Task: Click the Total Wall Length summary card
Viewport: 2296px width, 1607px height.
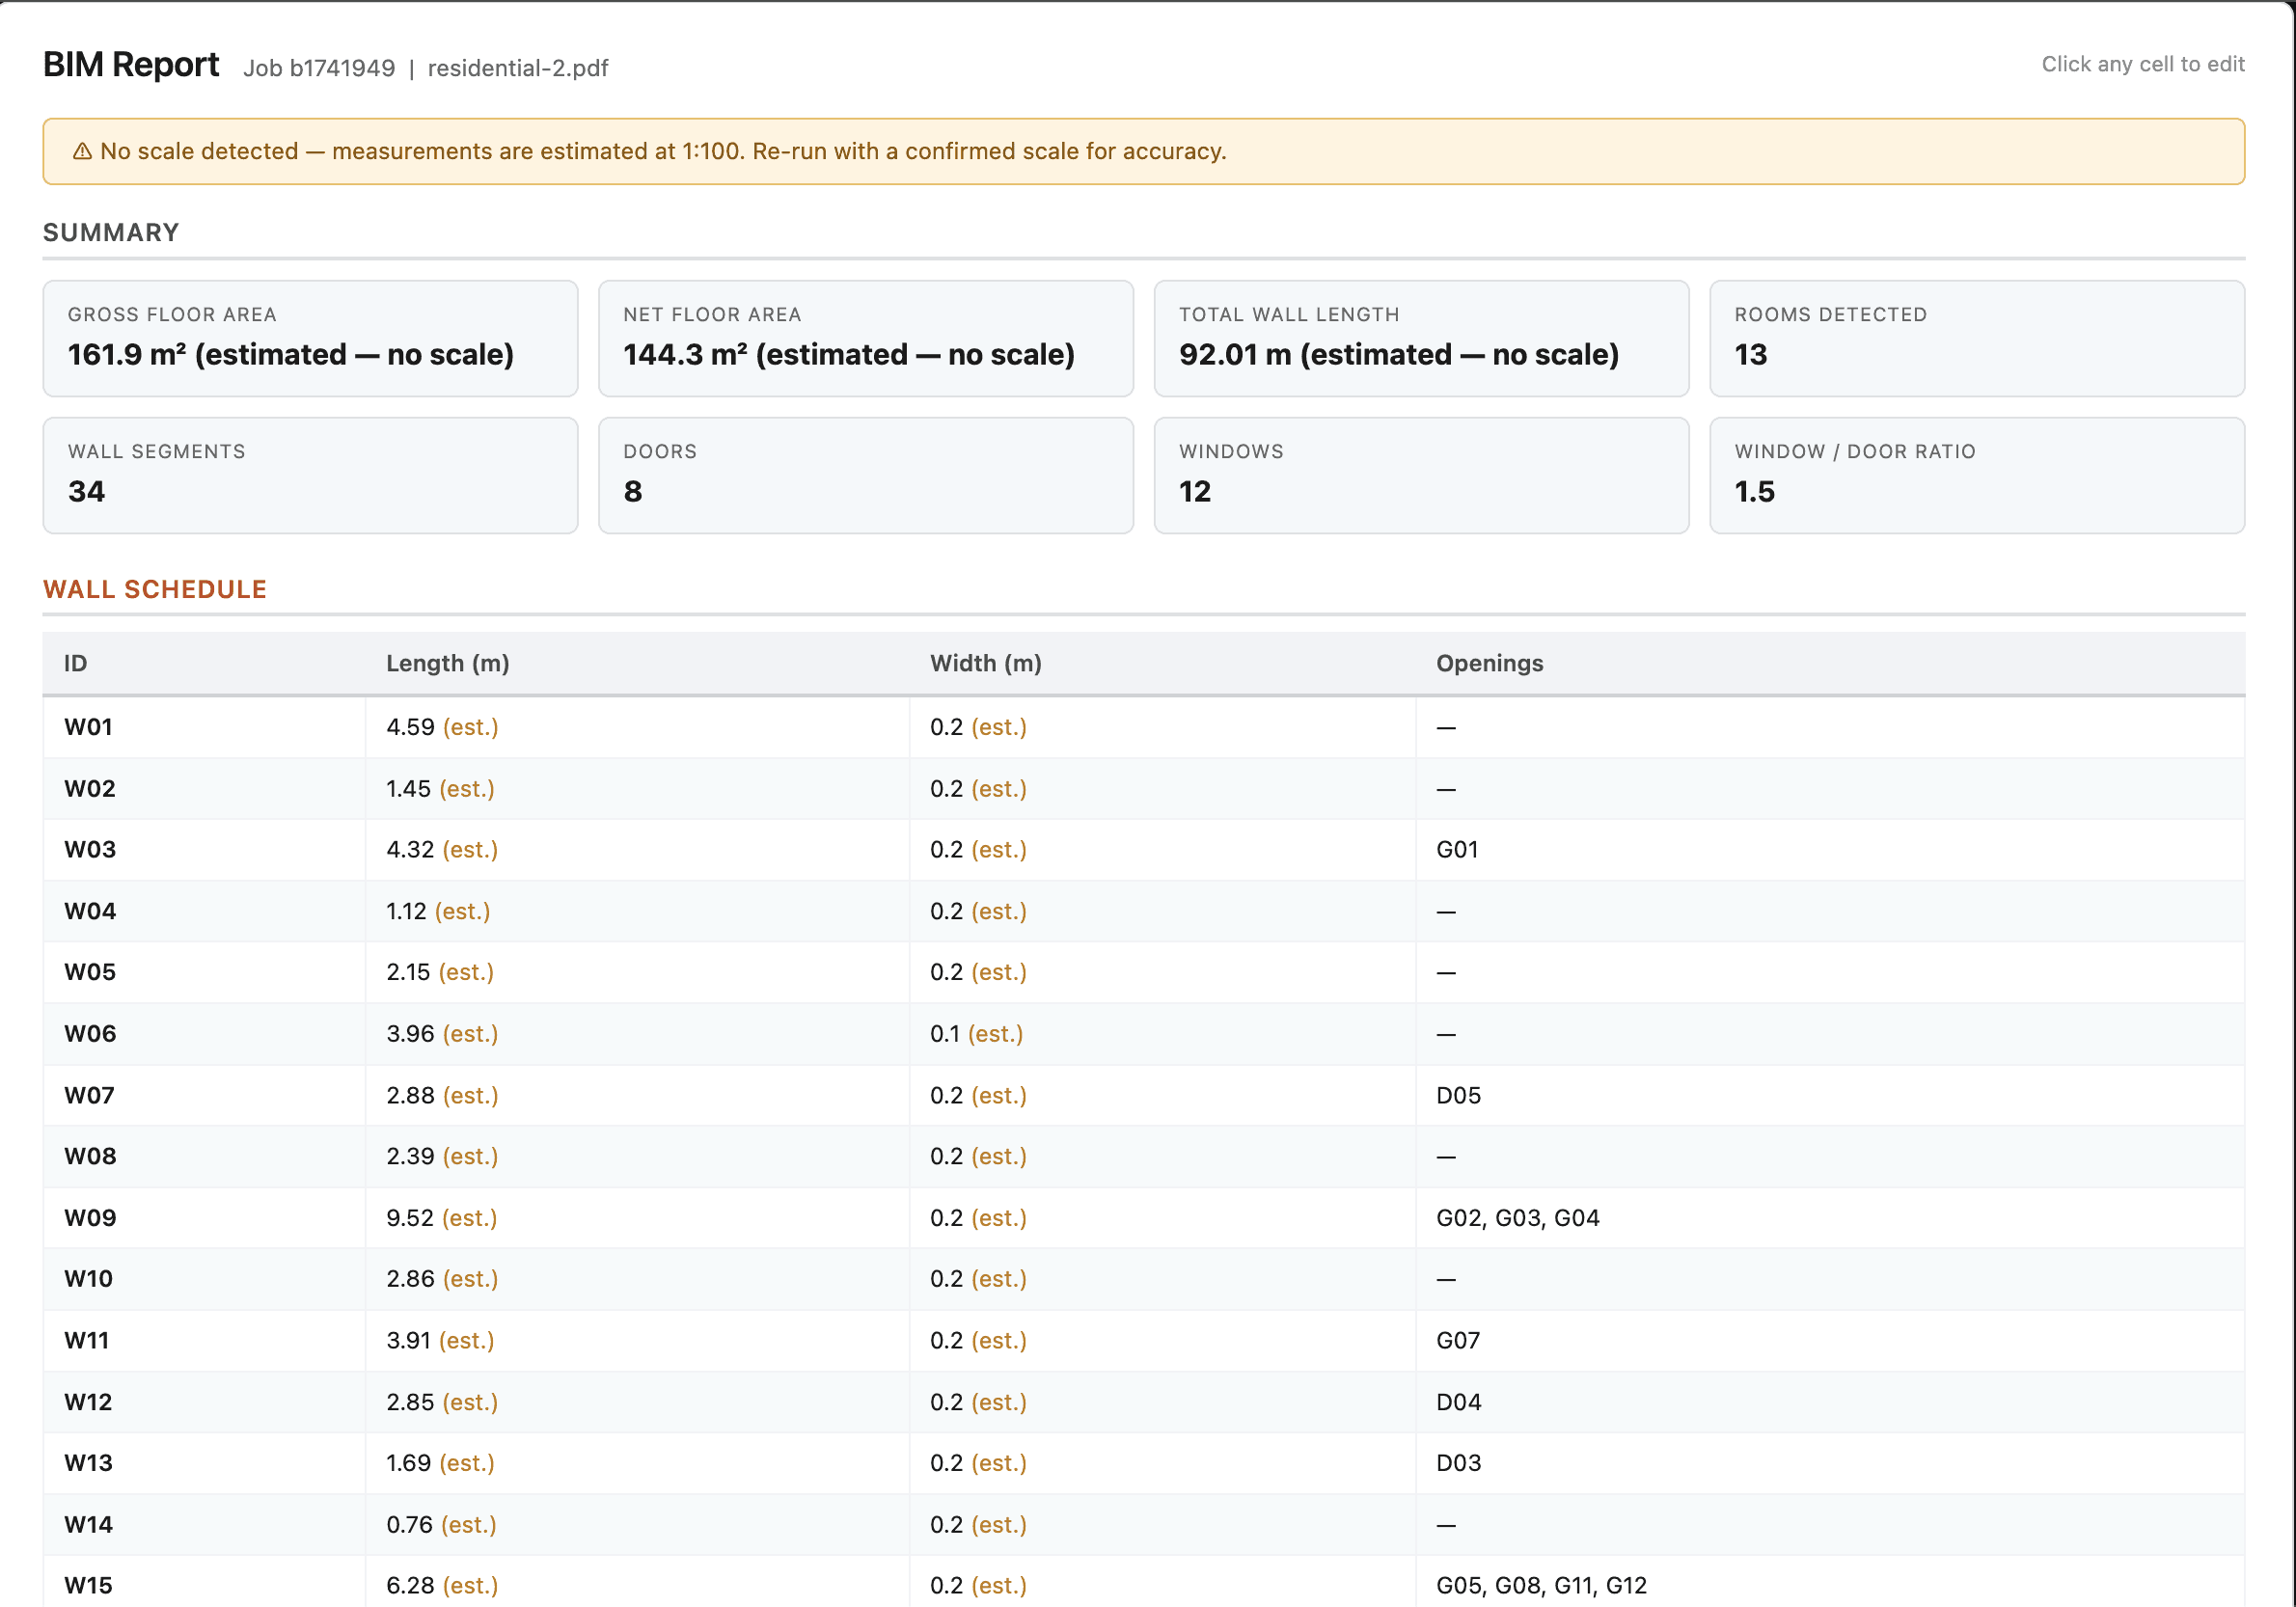Action: pos(1420,338)
